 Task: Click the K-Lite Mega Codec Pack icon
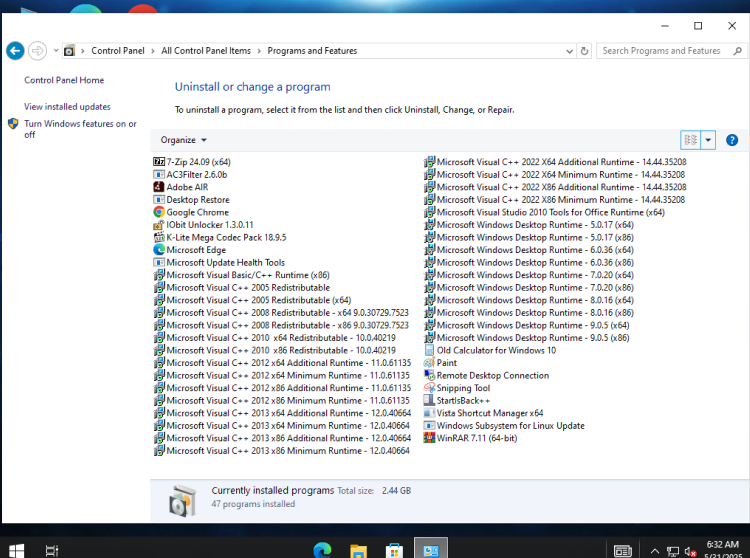[x=159, y=237]
